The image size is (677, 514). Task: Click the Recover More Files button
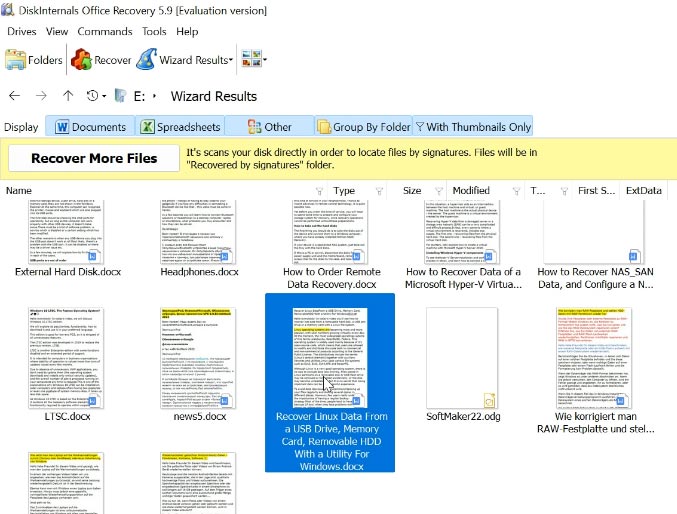[94, 158]
